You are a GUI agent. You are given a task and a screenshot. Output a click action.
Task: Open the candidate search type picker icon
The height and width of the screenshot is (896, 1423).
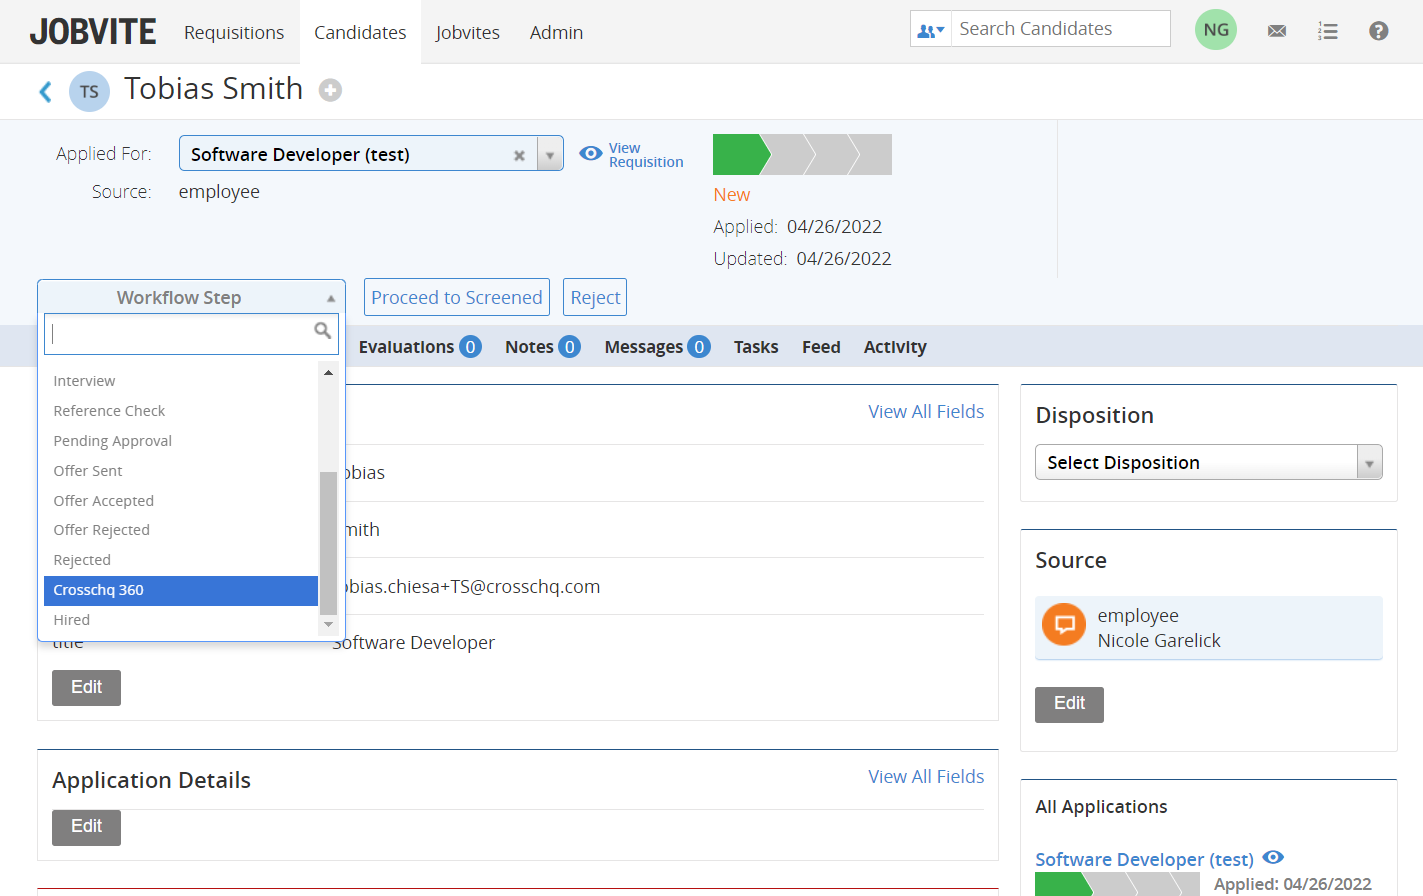click(931, 28)
